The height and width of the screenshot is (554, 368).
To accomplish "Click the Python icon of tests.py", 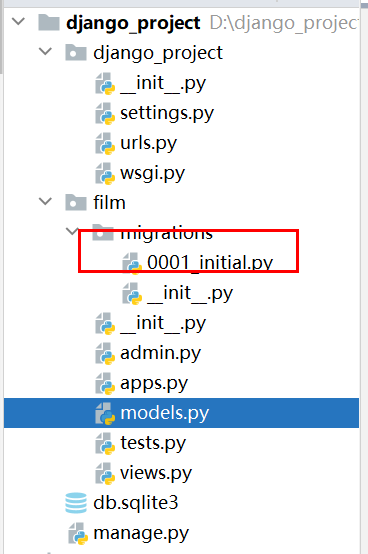I will [x=105, y=443].
